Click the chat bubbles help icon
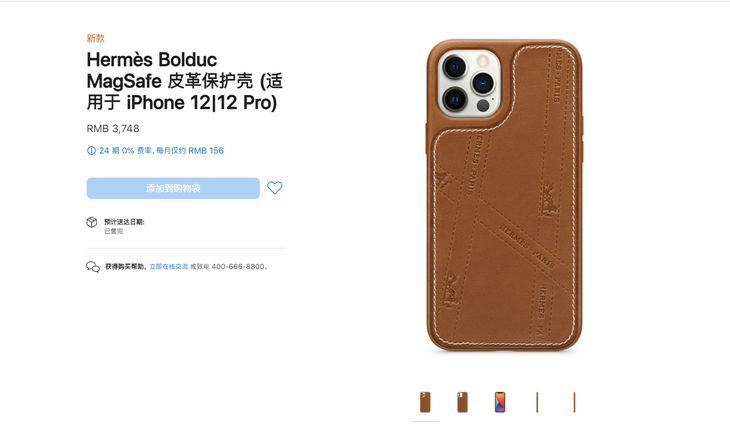730x443 pixels. tap(93, 267)
